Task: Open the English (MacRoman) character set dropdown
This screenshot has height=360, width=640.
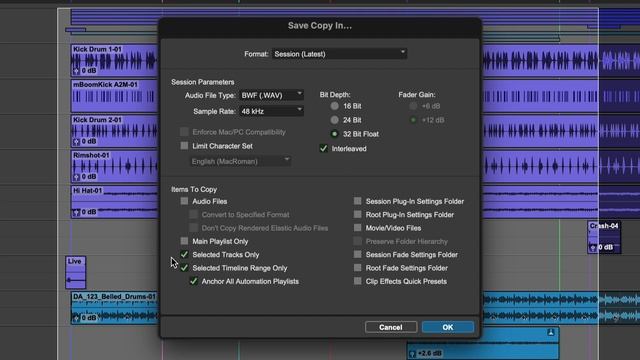Action: coord(240,161)
